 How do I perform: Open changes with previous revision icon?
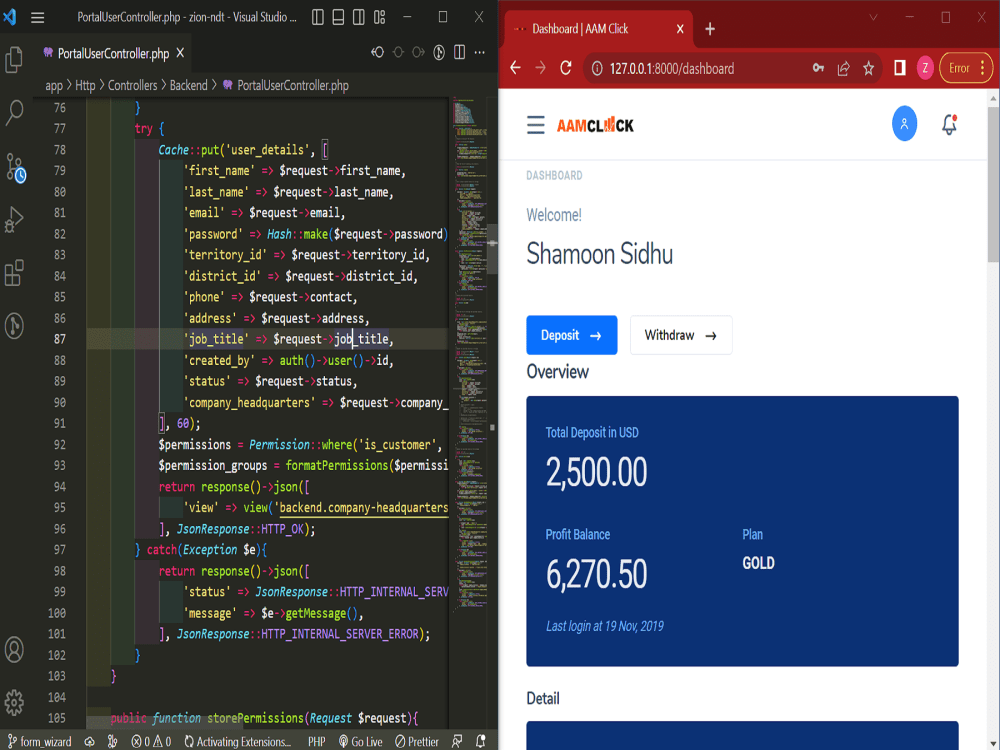point(378,52)
